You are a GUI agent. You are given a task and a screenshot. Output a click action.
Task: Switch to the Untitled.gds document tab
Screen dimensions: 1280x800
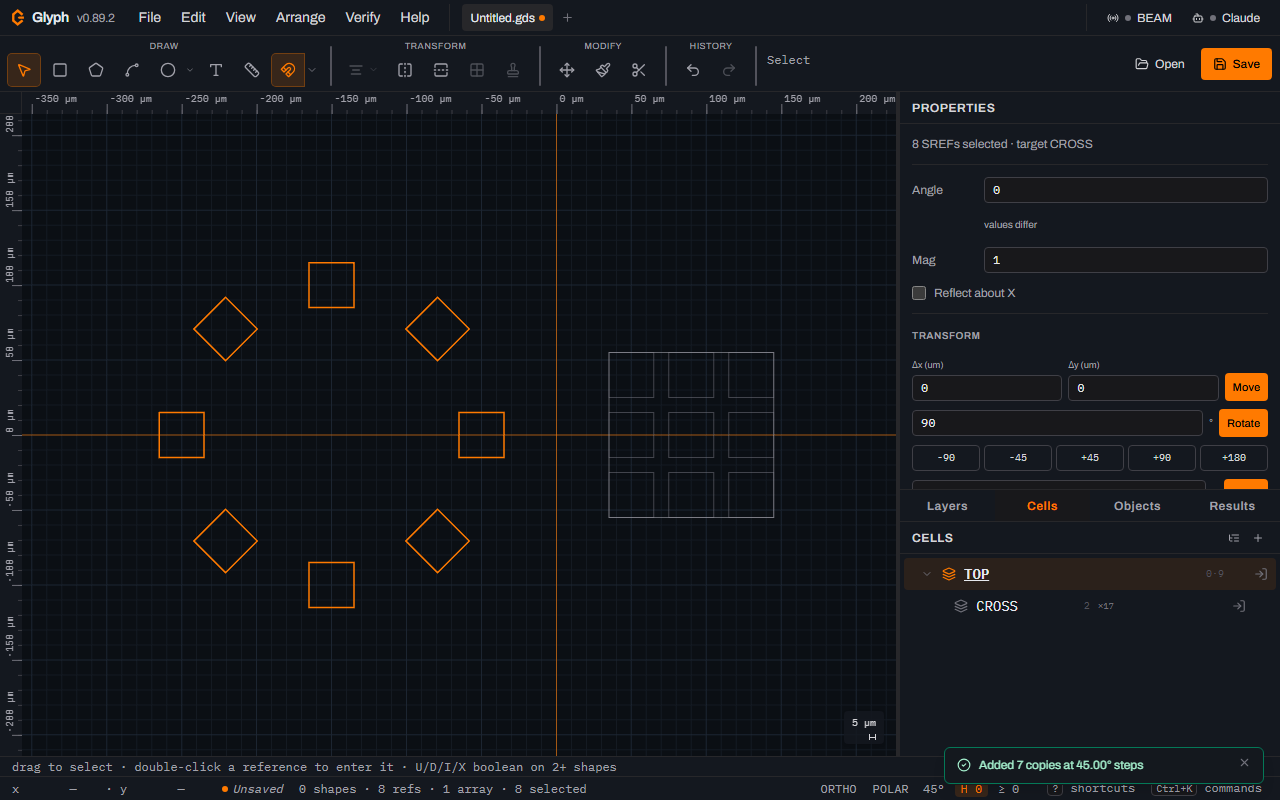[507, 18]
